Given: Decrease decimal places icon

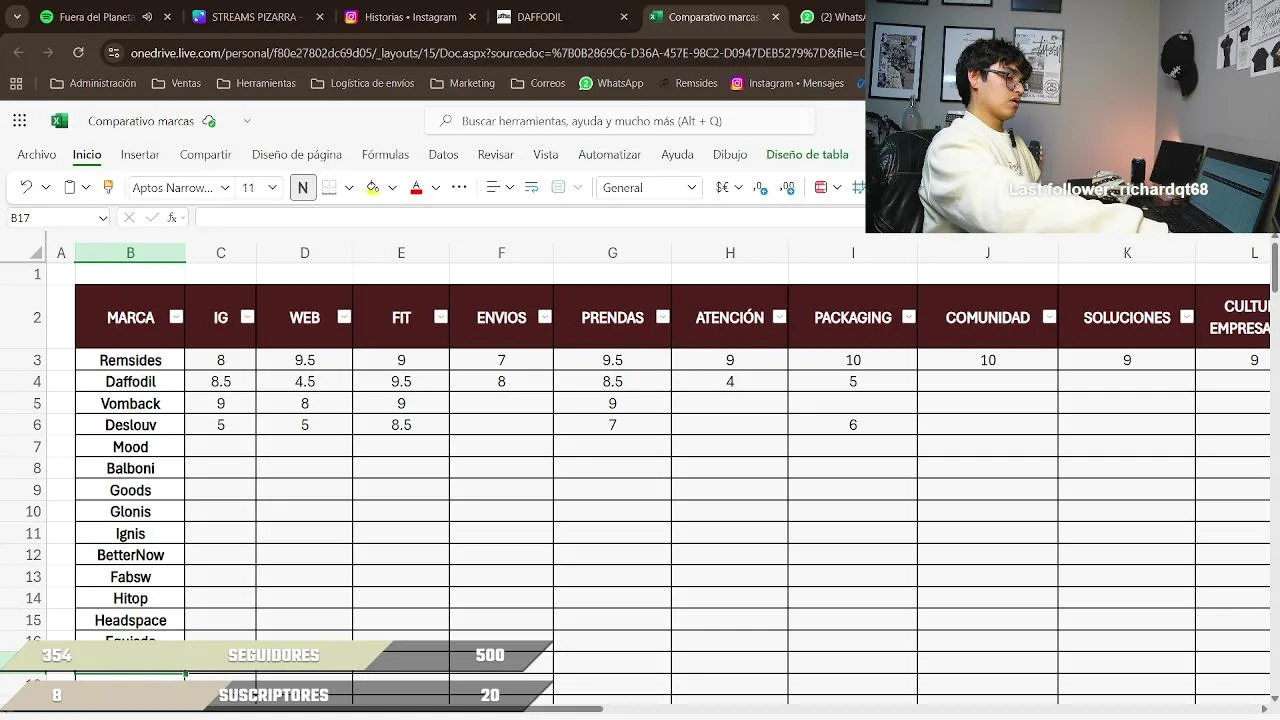Looking at the screenshot, I should 788,187.
